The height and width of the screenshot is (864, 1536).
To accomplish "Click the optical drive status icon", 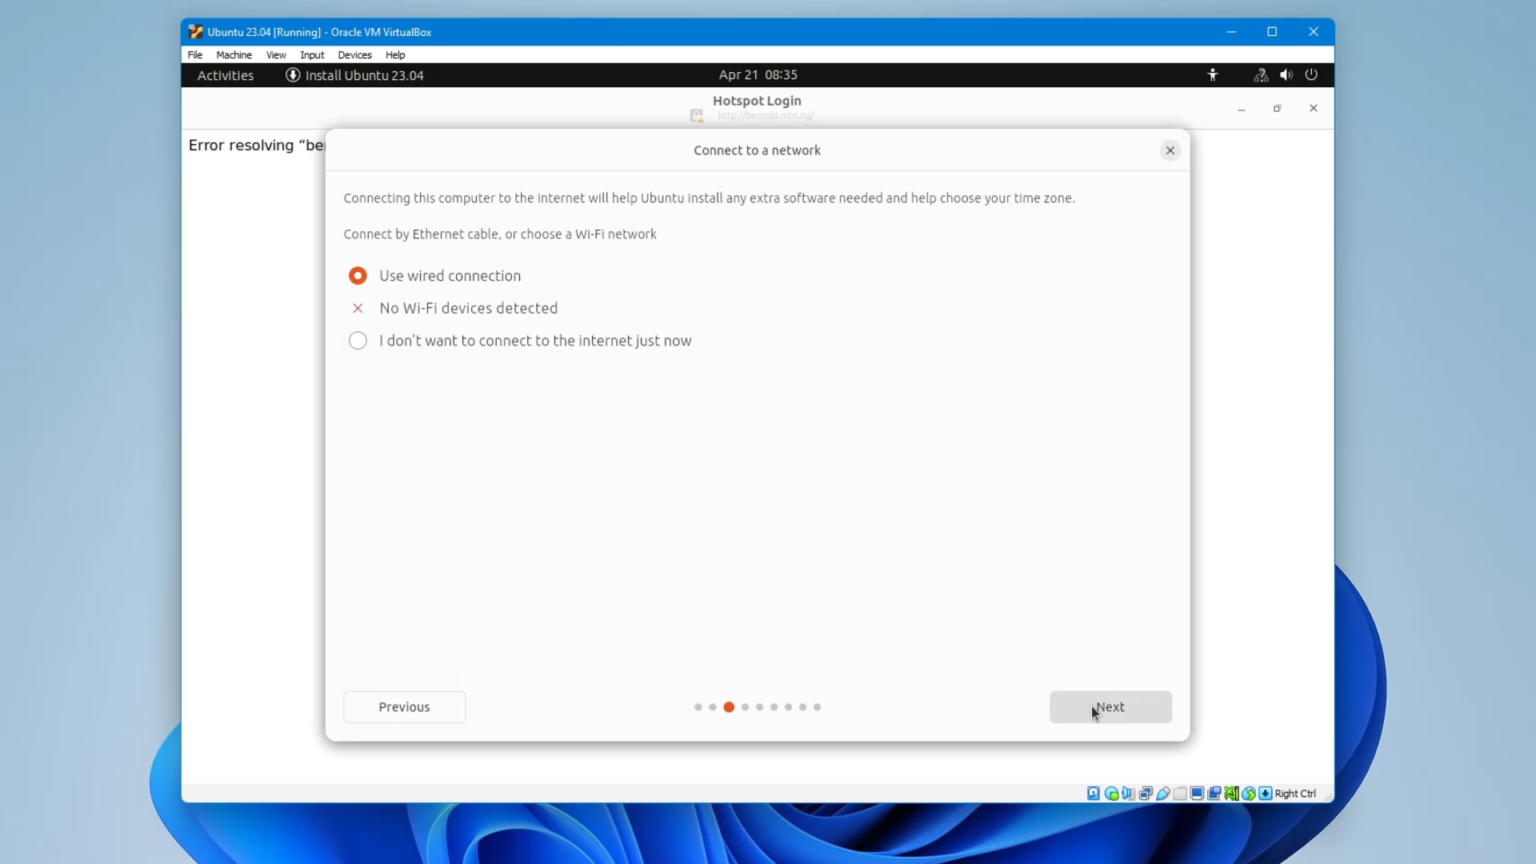I will 1110,792.
